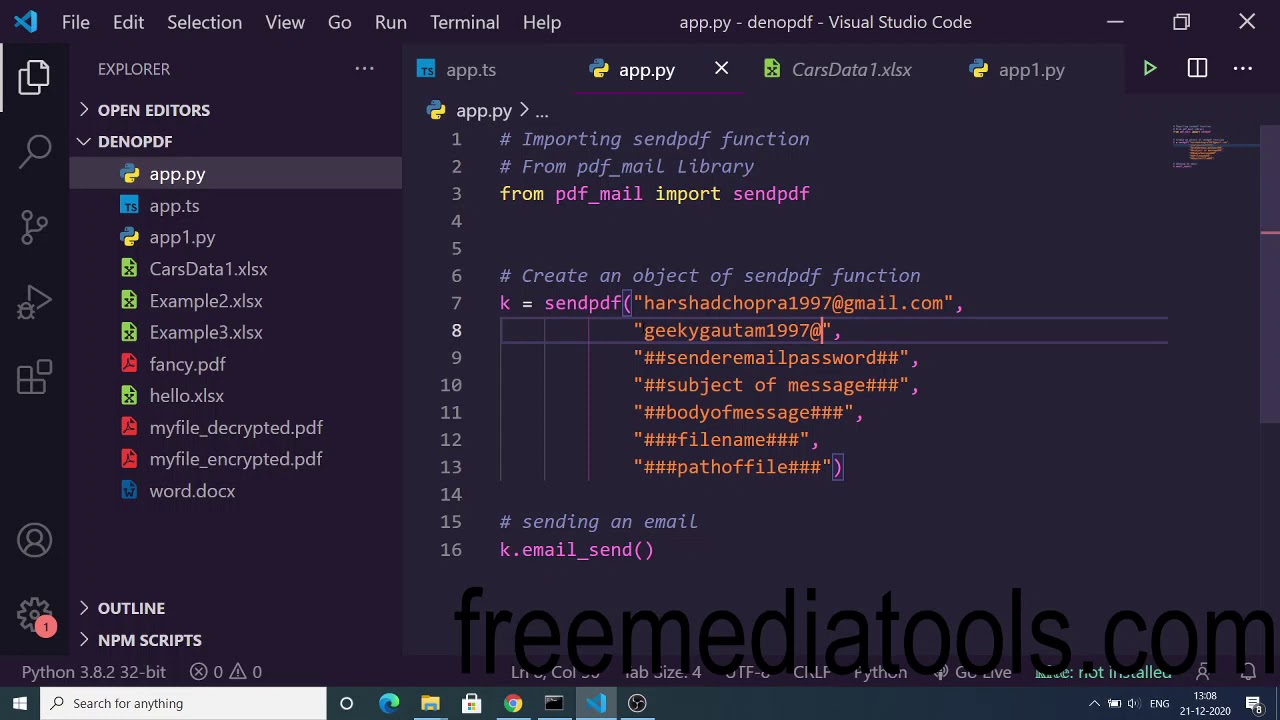Viewport: 1280px width, 720px height.
Task: Collapse the DENOPDF folder section
Action: tap(135, 142)
